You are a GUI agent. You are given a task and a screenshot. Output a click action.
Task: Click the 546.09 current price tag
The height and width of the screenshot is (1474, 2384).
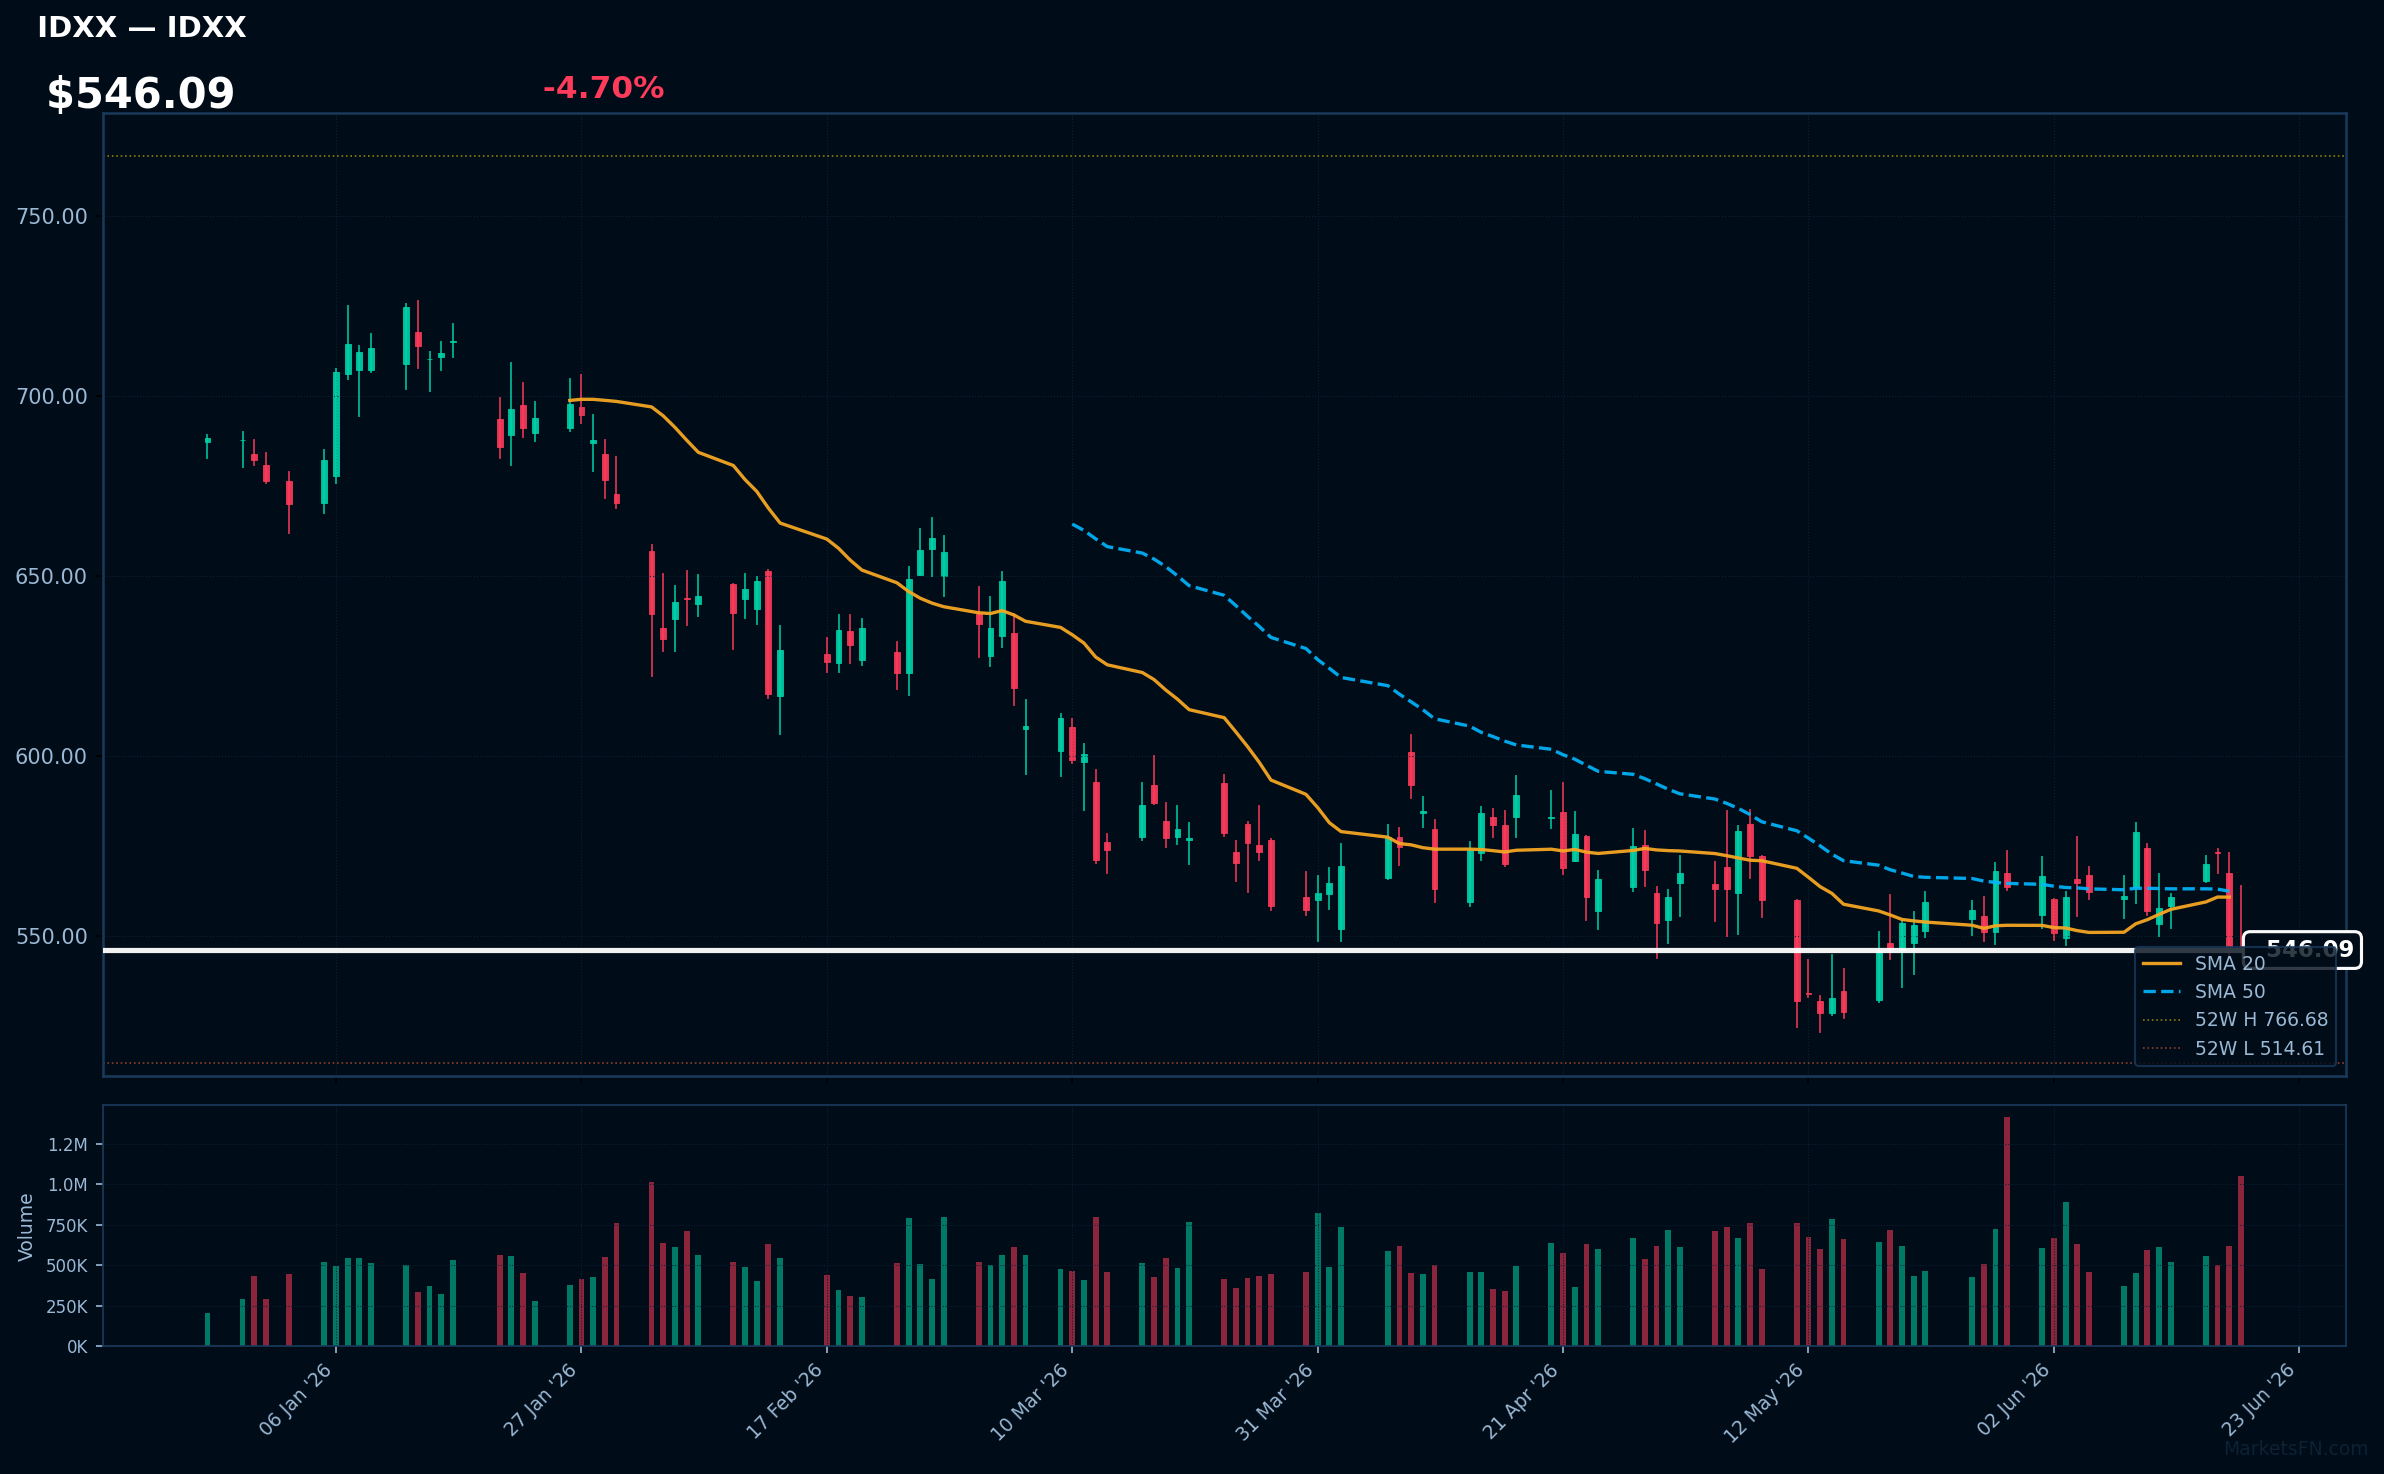2302,949
